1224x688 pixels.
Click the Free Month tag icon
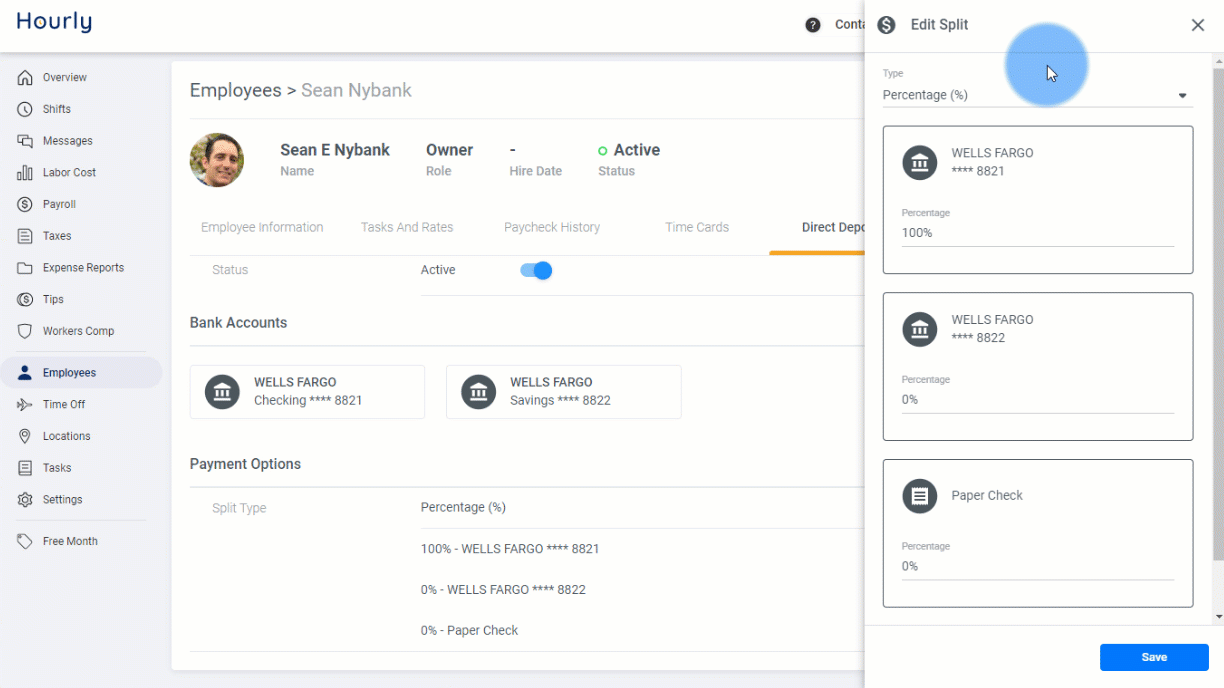[x=25, y=541]
